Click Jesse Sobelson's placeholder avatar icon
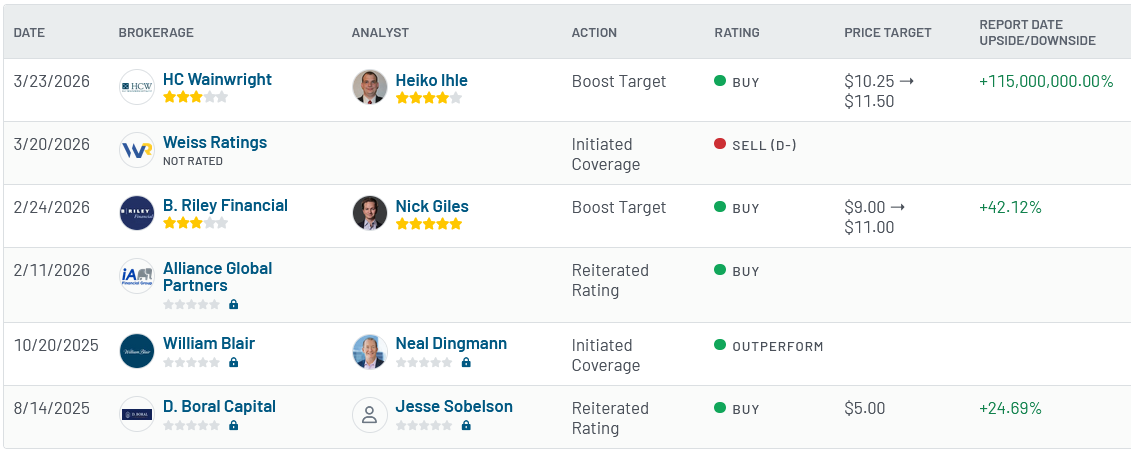Viewport: 1131px width, 456px height. [370, 414]
